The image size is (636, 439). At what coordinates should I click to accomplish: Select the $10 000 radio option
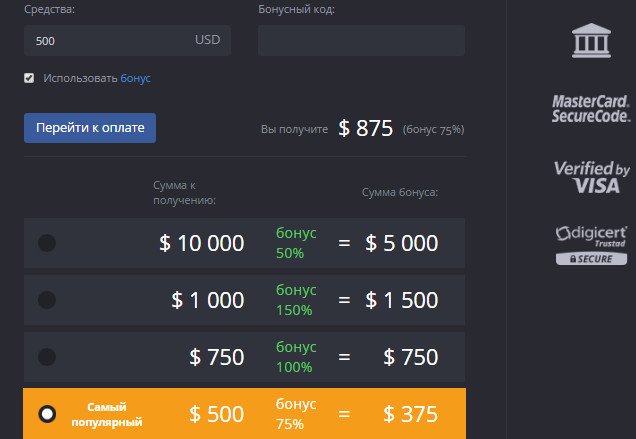pos(47,243)
